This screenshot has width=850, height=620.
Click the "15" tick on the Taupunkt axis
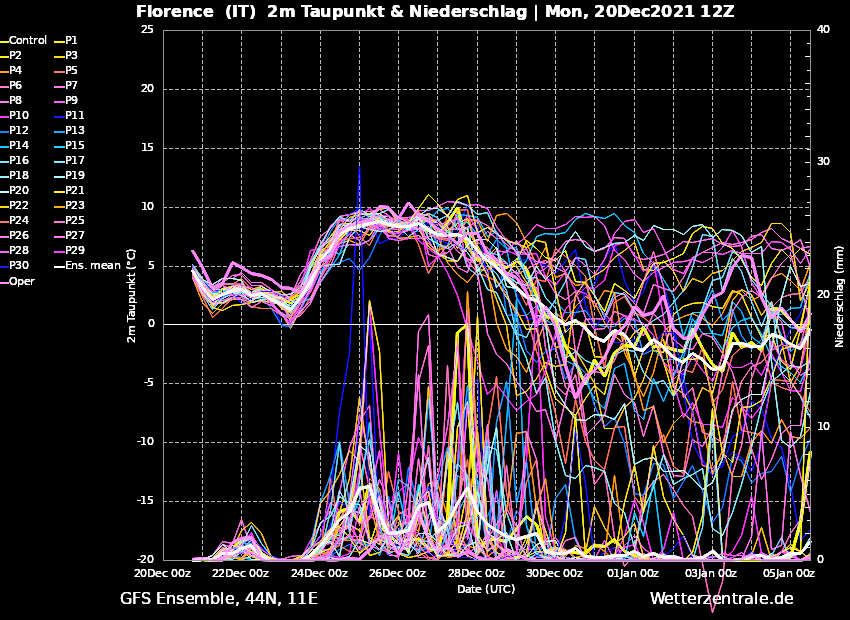(147, 148)
